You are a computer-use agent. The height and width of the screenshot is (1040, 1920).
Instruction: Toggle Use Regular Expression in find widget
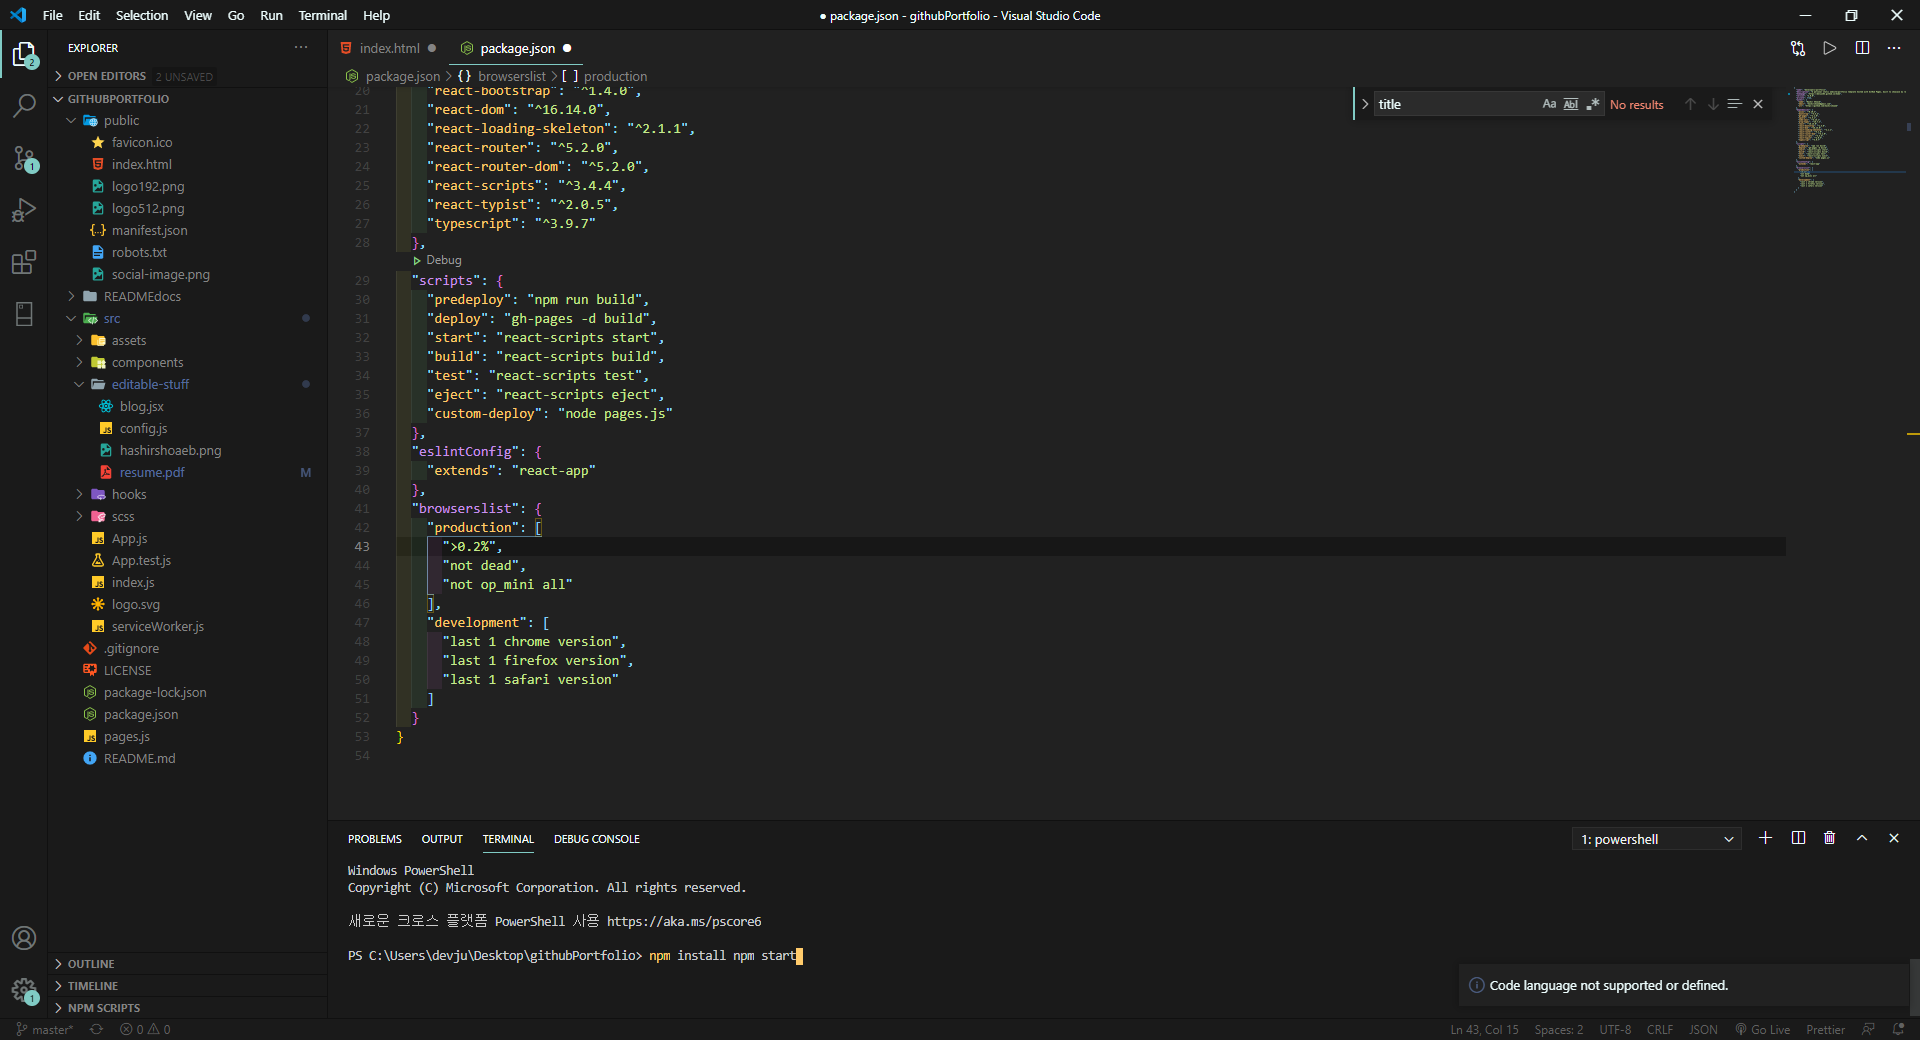tap(1593, 104)
